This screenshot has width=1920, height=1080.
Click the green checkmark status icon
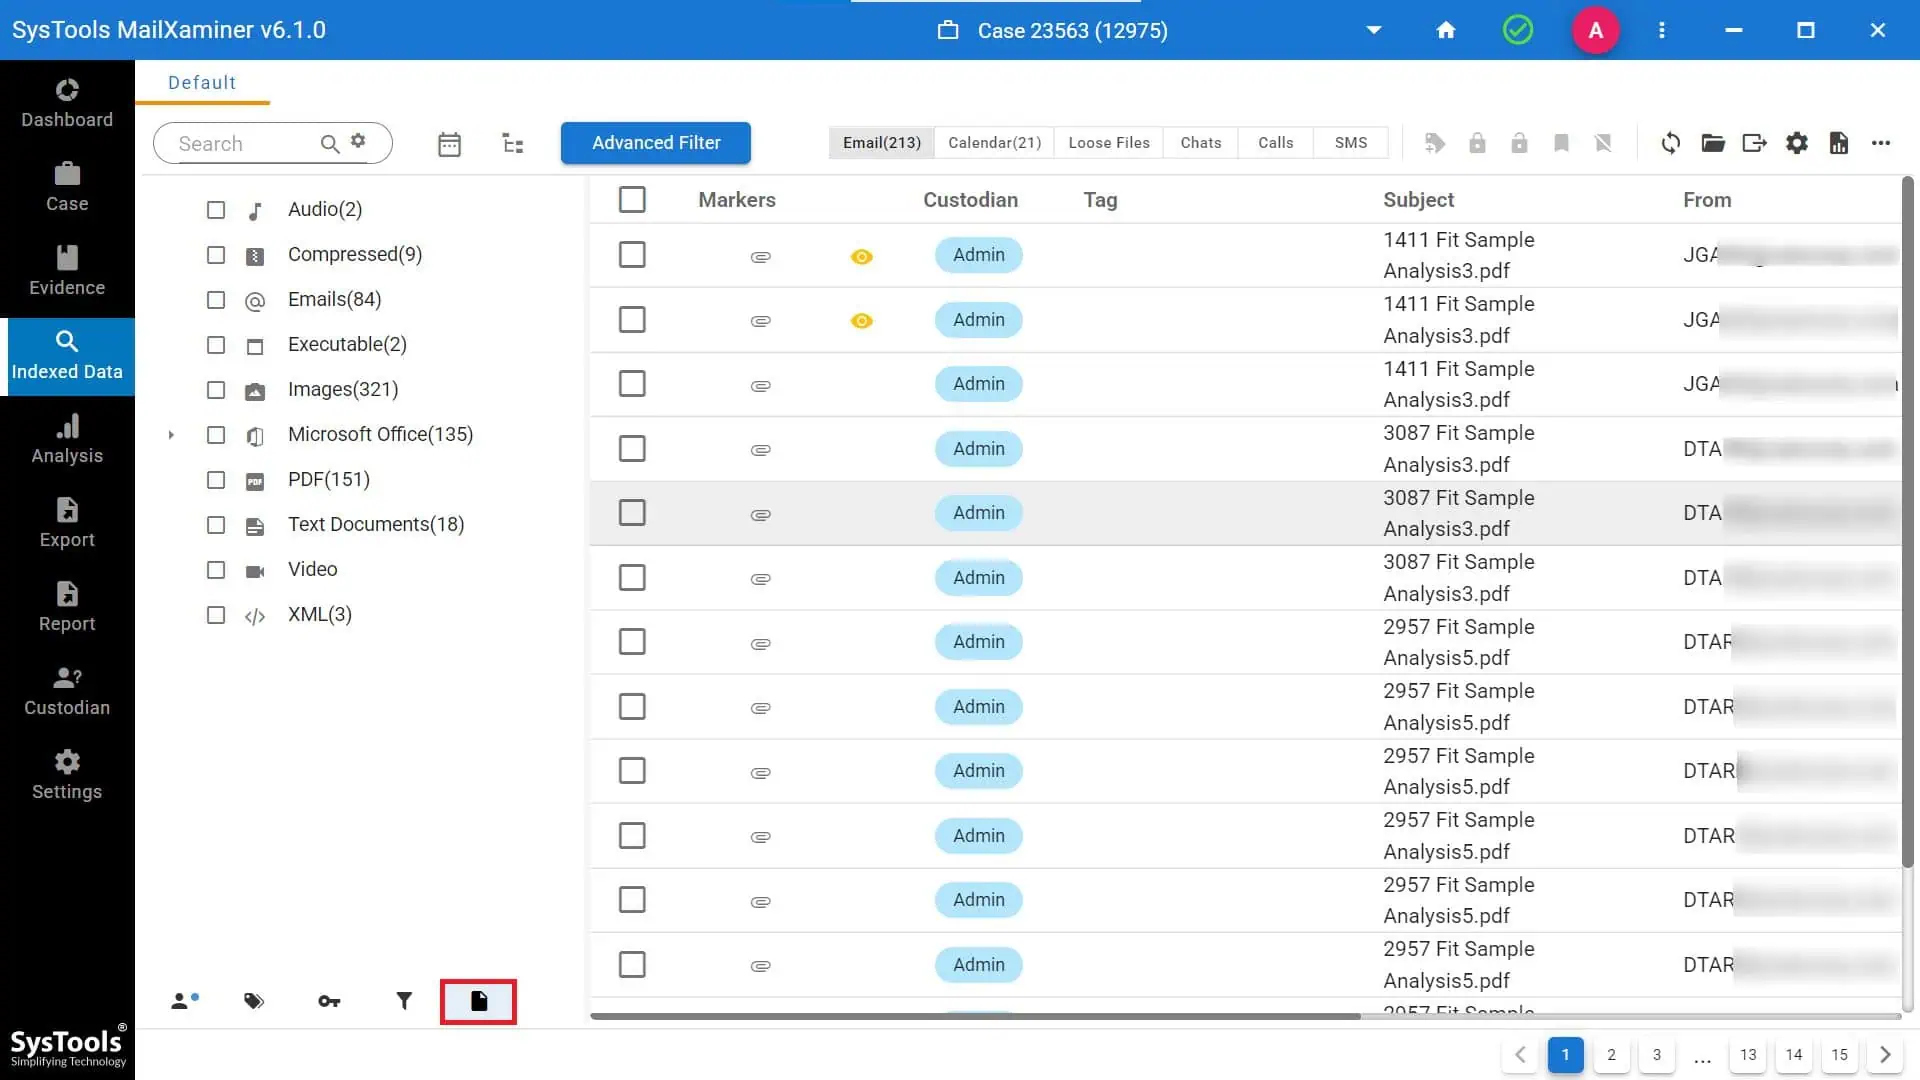[1518, 30]
